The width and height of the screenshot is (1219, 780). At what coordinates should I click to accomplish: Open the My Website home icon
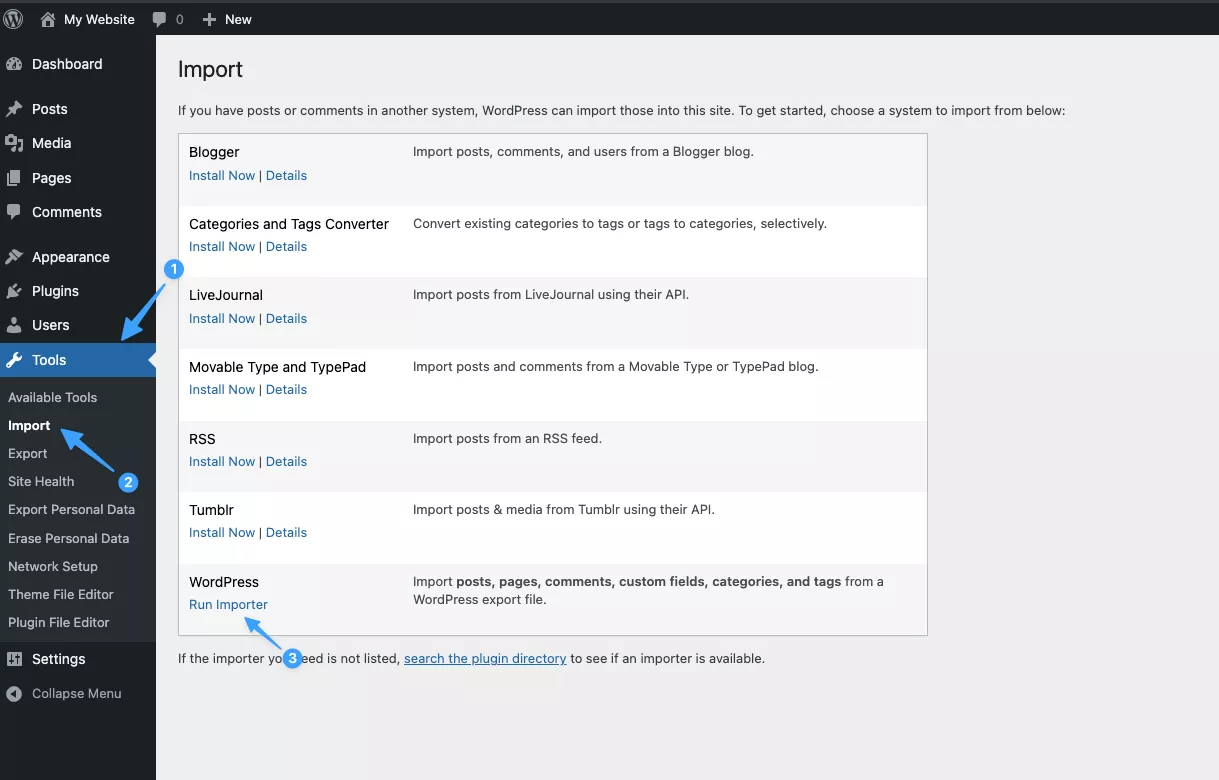coord(48,19)
